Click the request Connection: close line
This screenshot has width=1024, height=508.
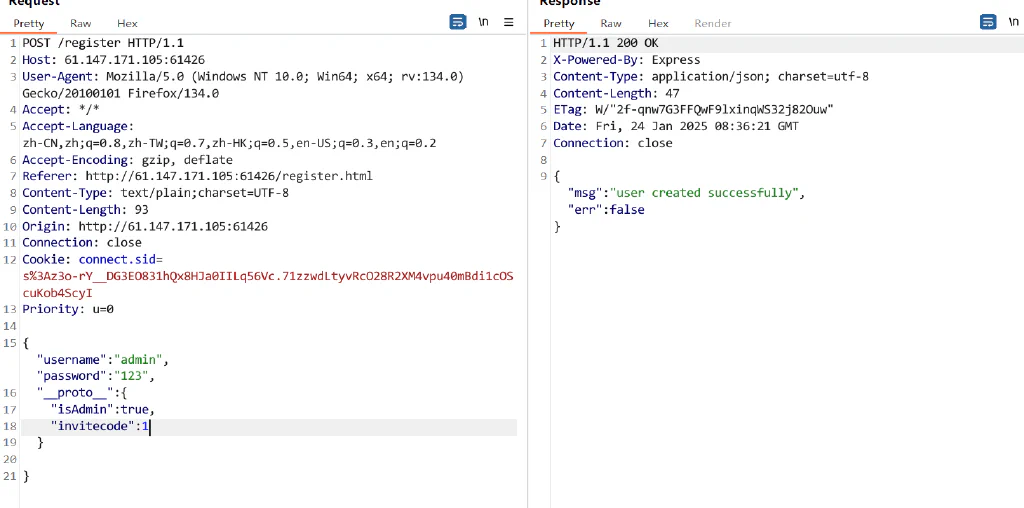82,243
